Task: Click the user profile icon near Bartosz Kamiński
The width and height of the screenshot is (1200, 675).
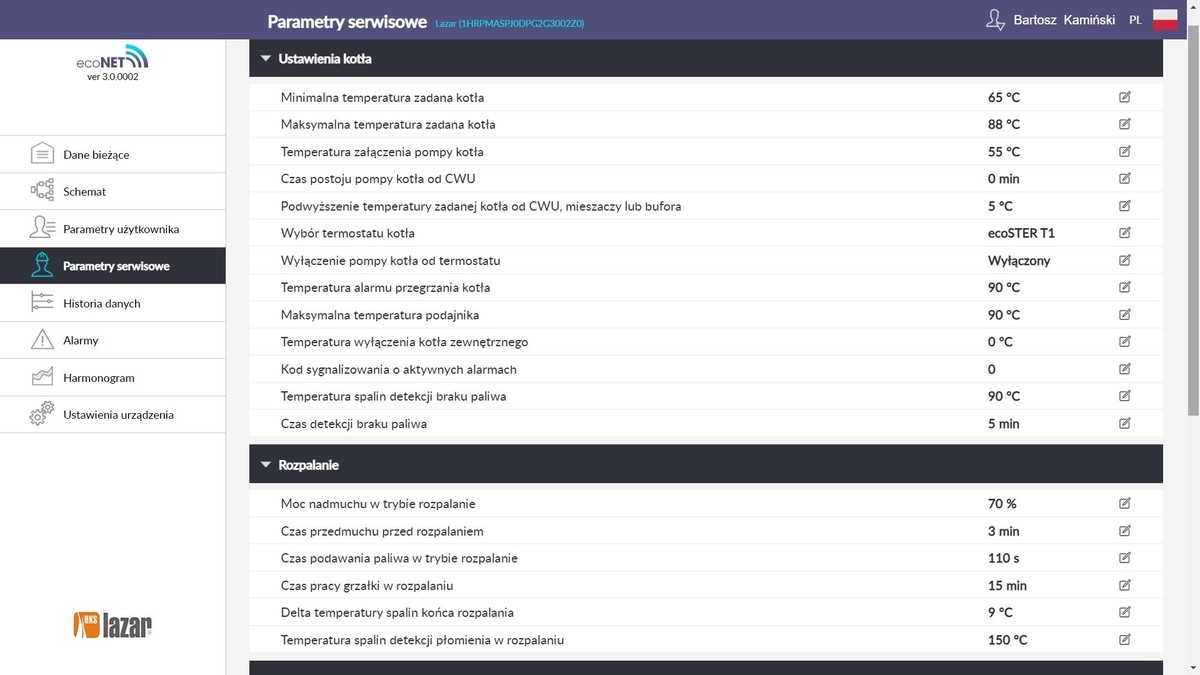Action: pos(995,20)
